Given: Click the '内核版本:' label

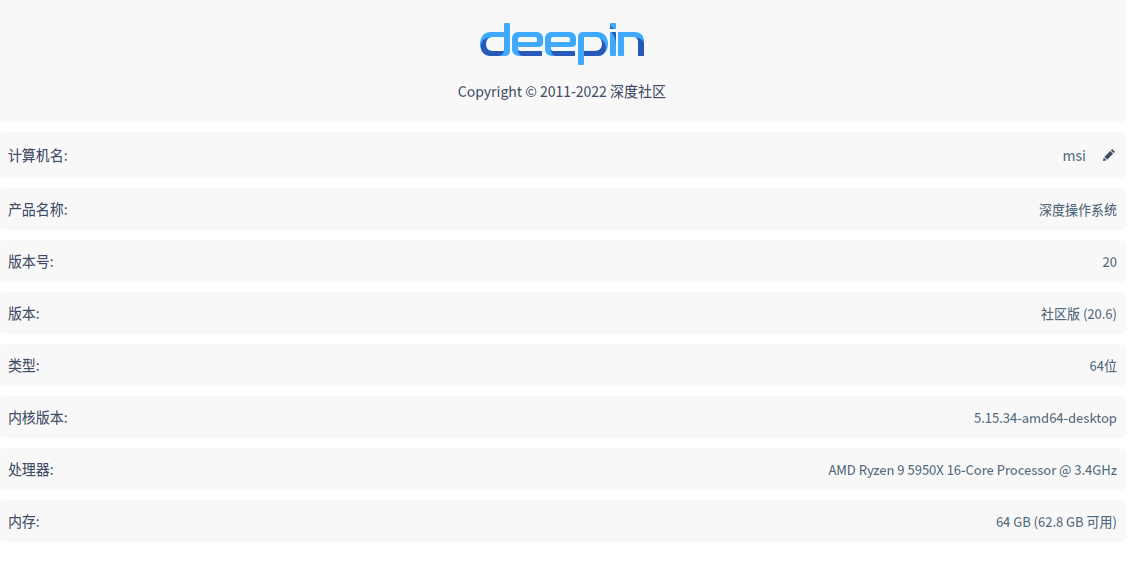Looking at the screenshot, I should point(38,417).
